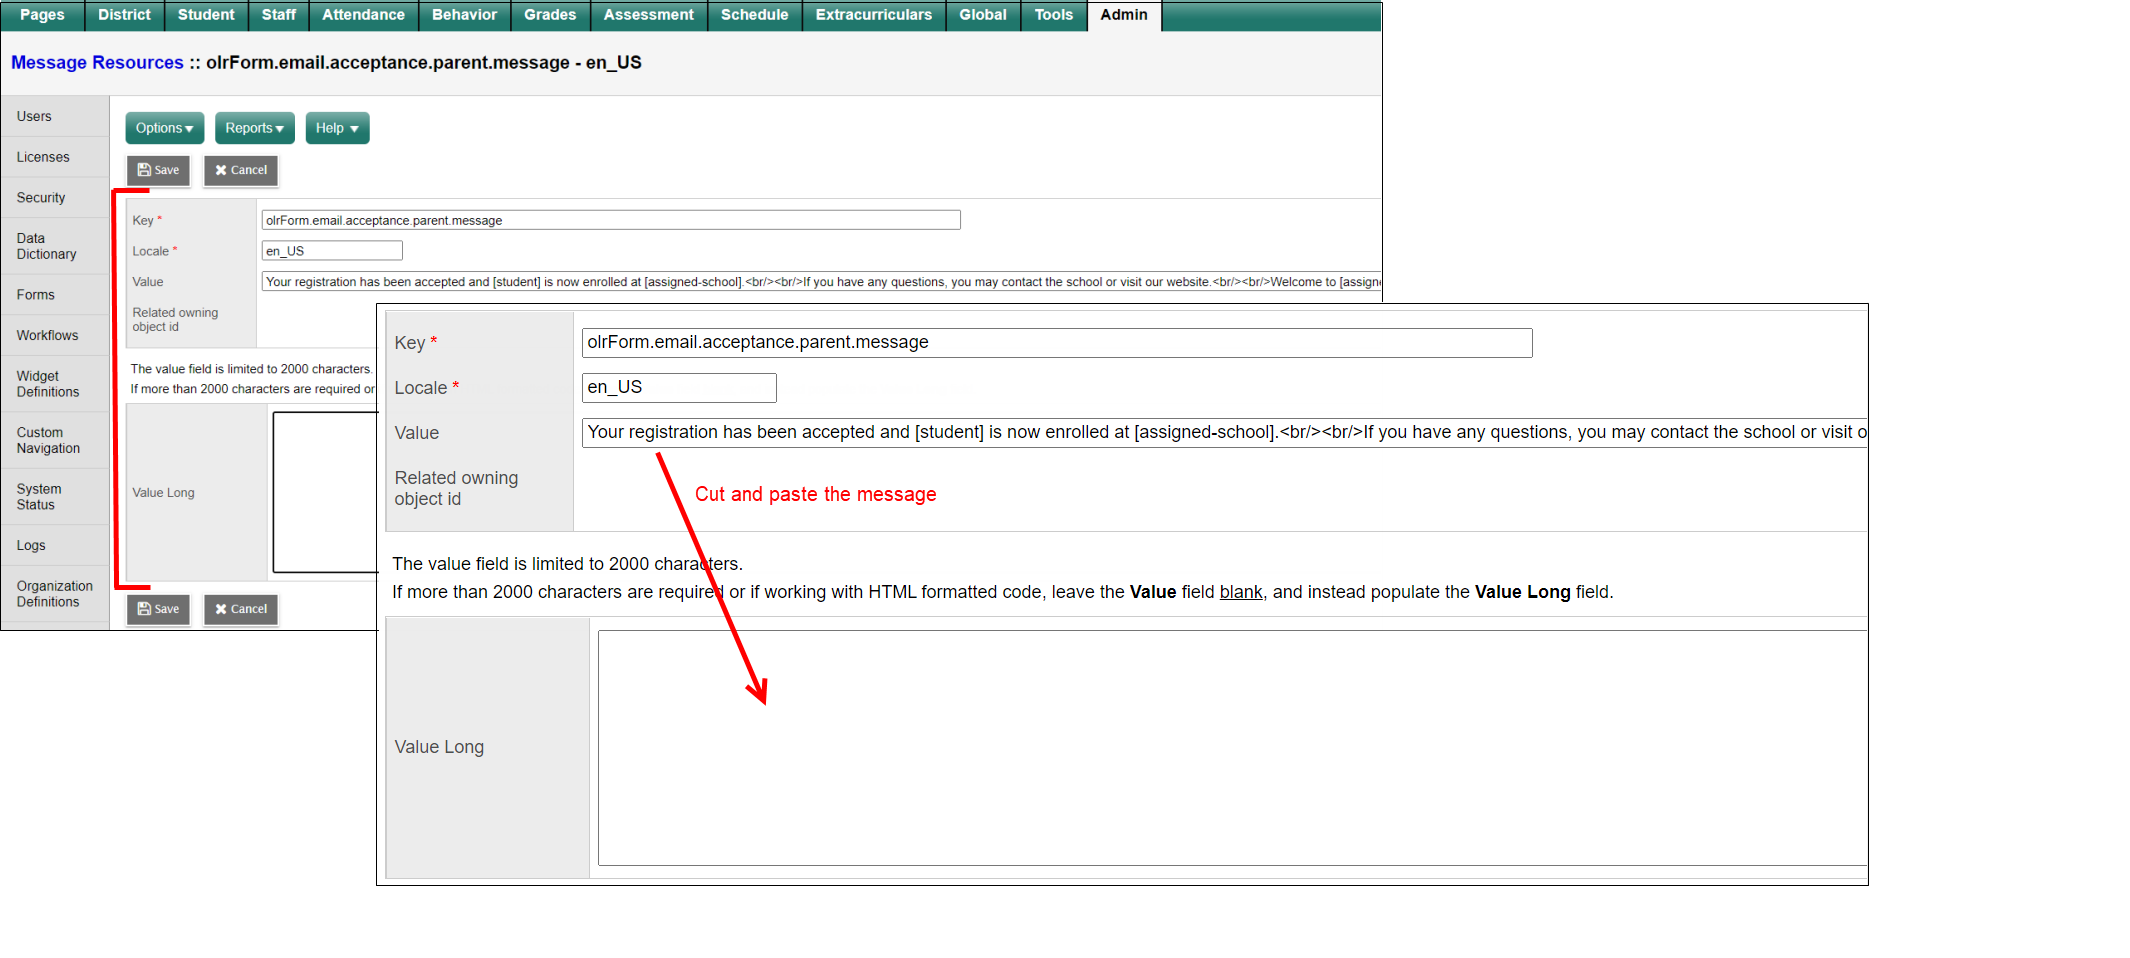
Task: Open the Options dropdown
Action: click(x=164, y=128)
